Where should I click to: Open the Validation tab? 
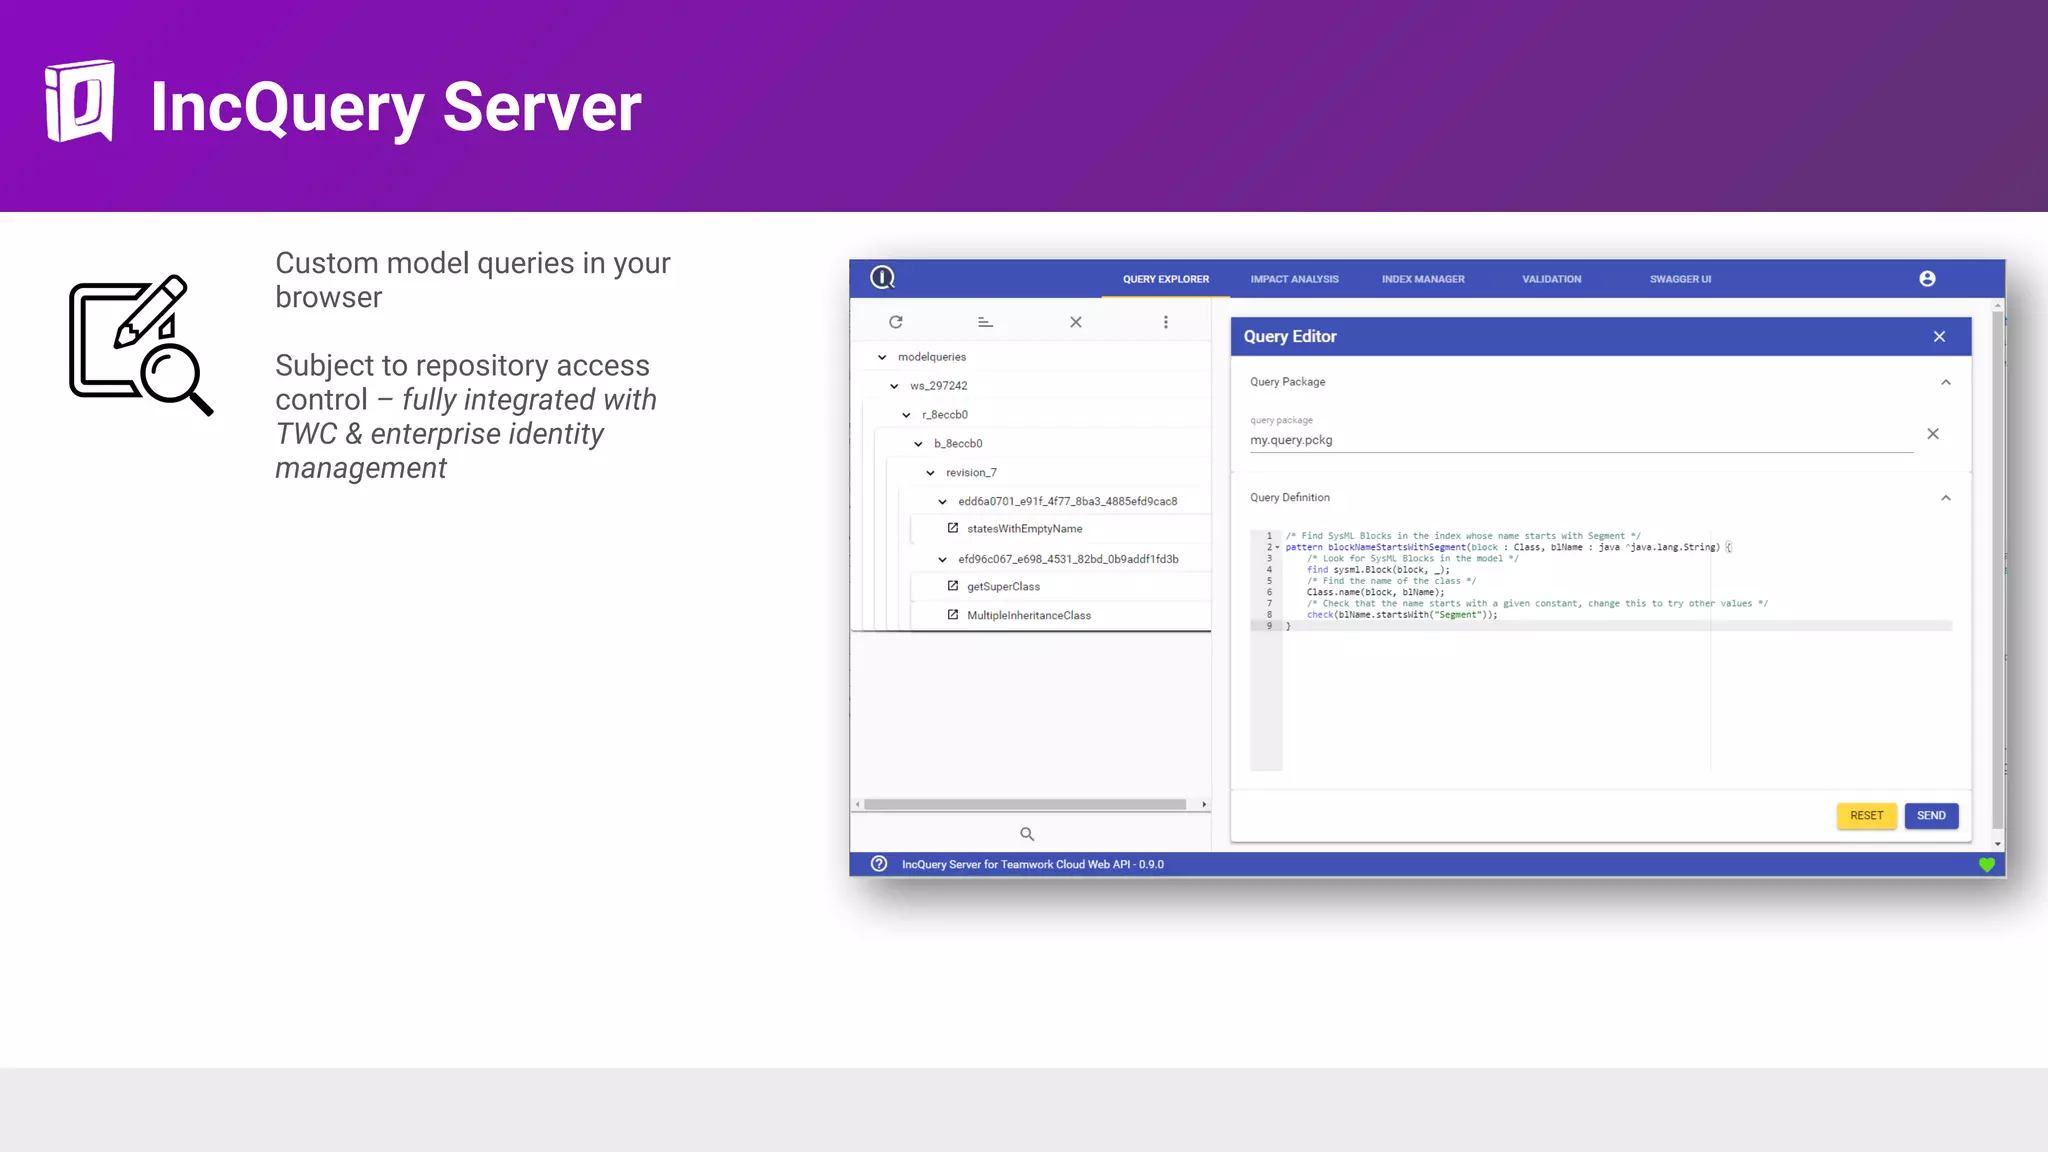1551,279
